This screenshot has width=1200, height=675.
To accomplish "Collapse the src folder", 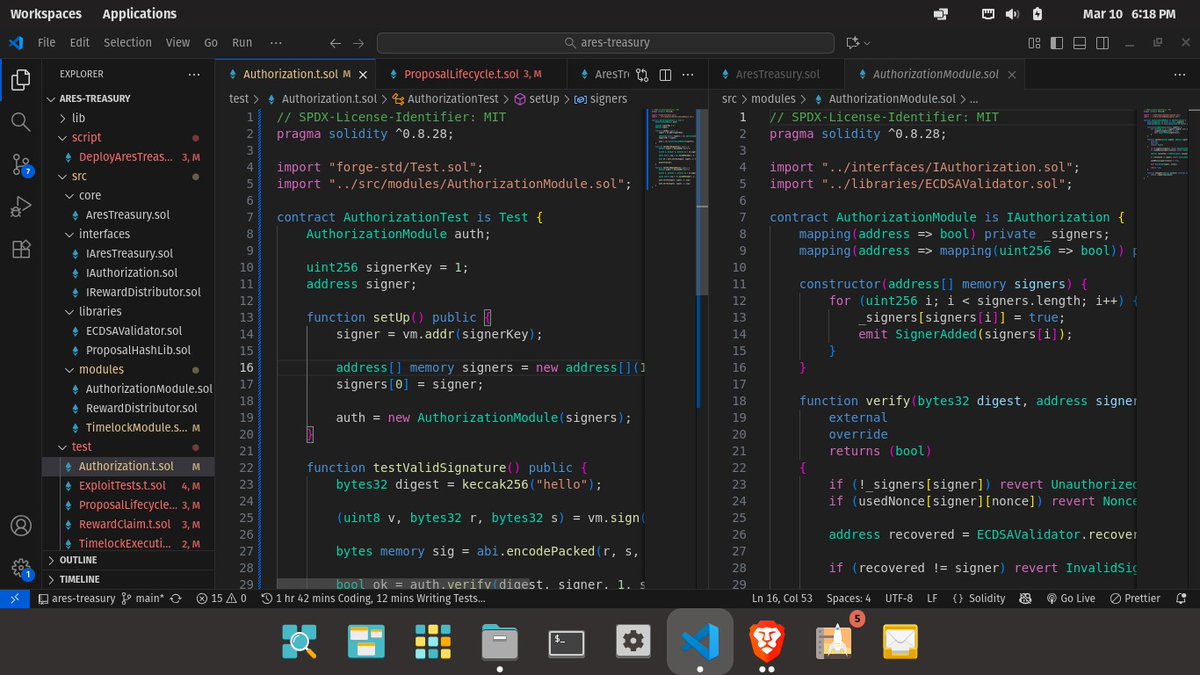I will (65, 176).
